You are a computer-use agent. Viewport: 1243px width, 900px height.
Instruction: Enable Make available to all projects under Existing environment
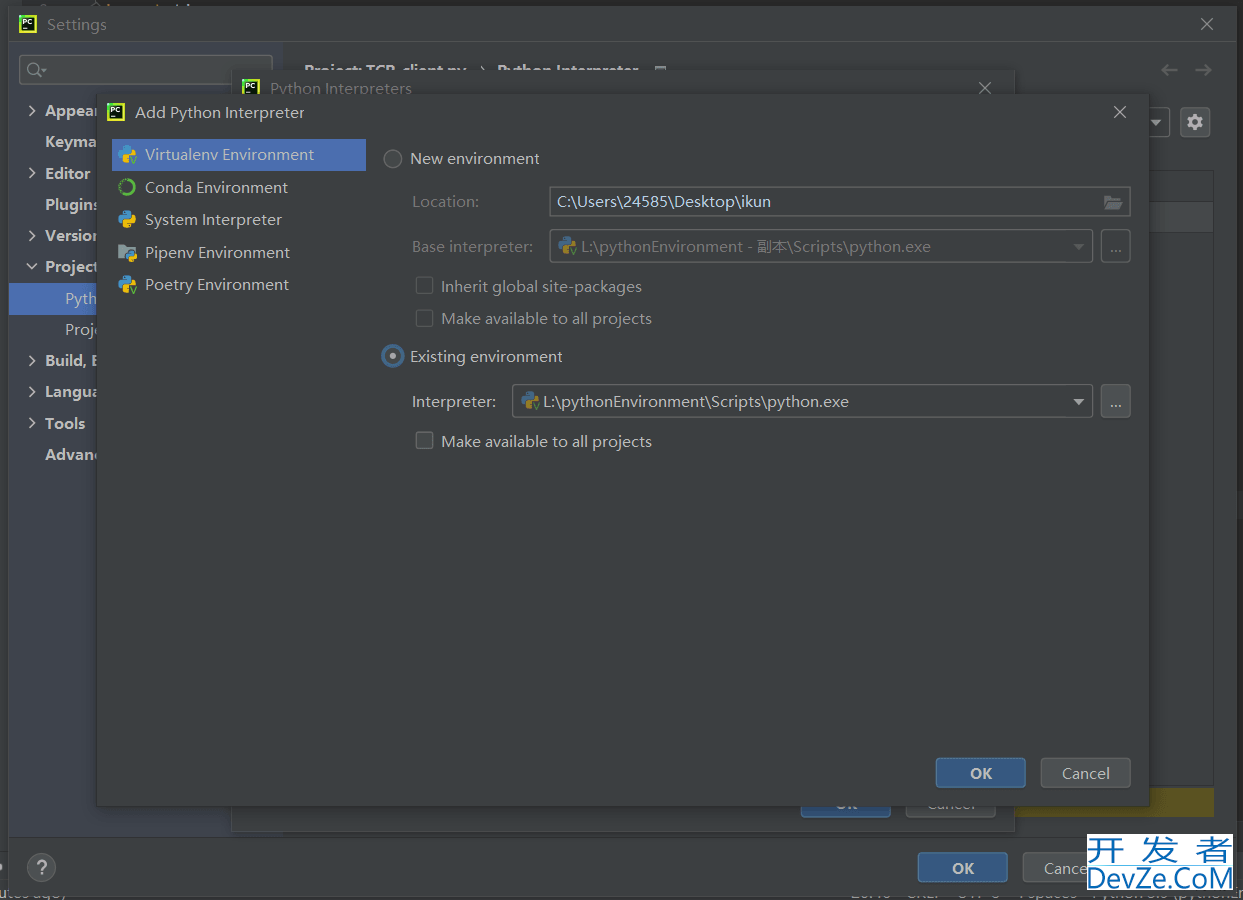[x=424, y=441]
